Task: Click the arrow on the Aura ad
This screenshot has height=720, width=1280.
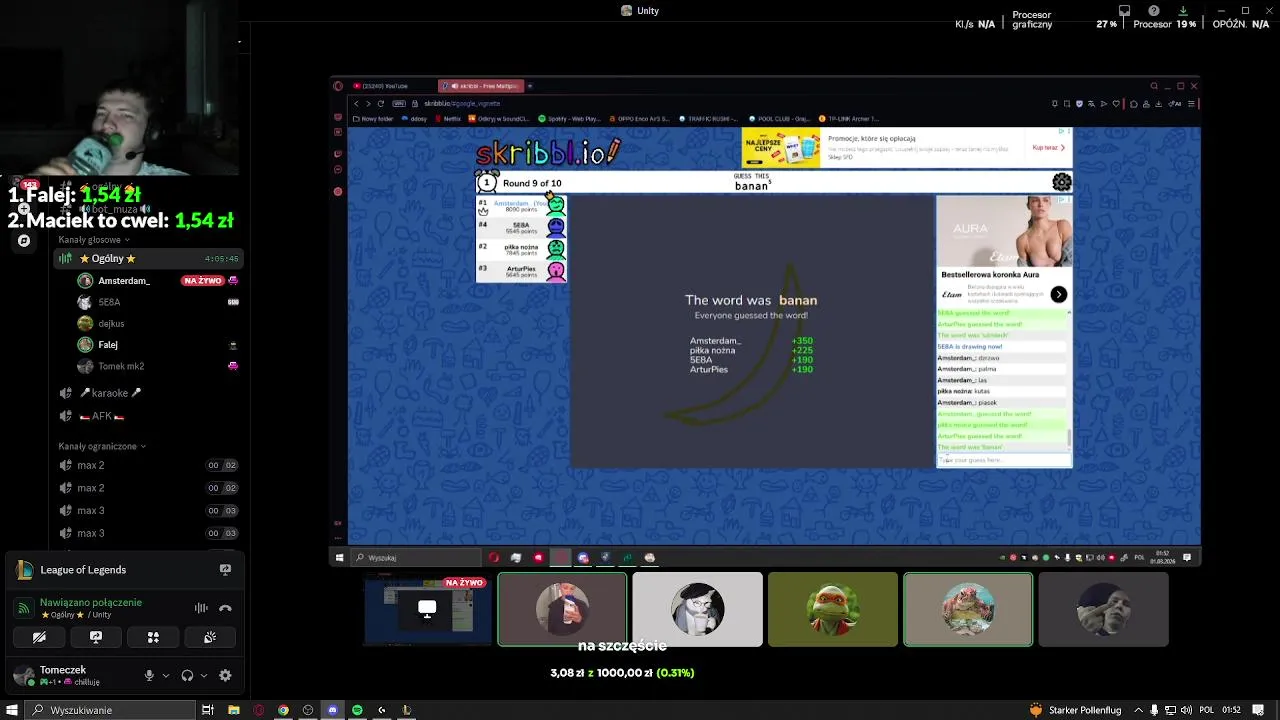Action: (x=1058, y=295)
